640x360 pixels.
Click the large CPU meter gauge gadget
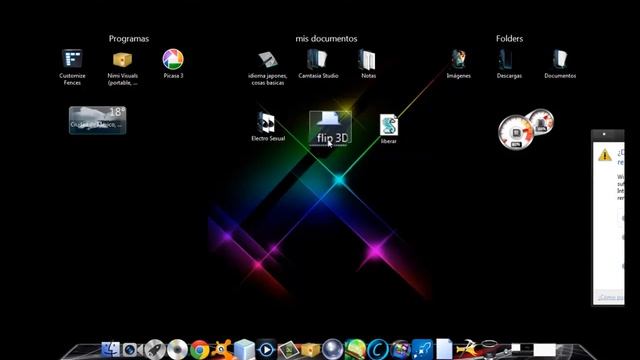tap(516, 132)
